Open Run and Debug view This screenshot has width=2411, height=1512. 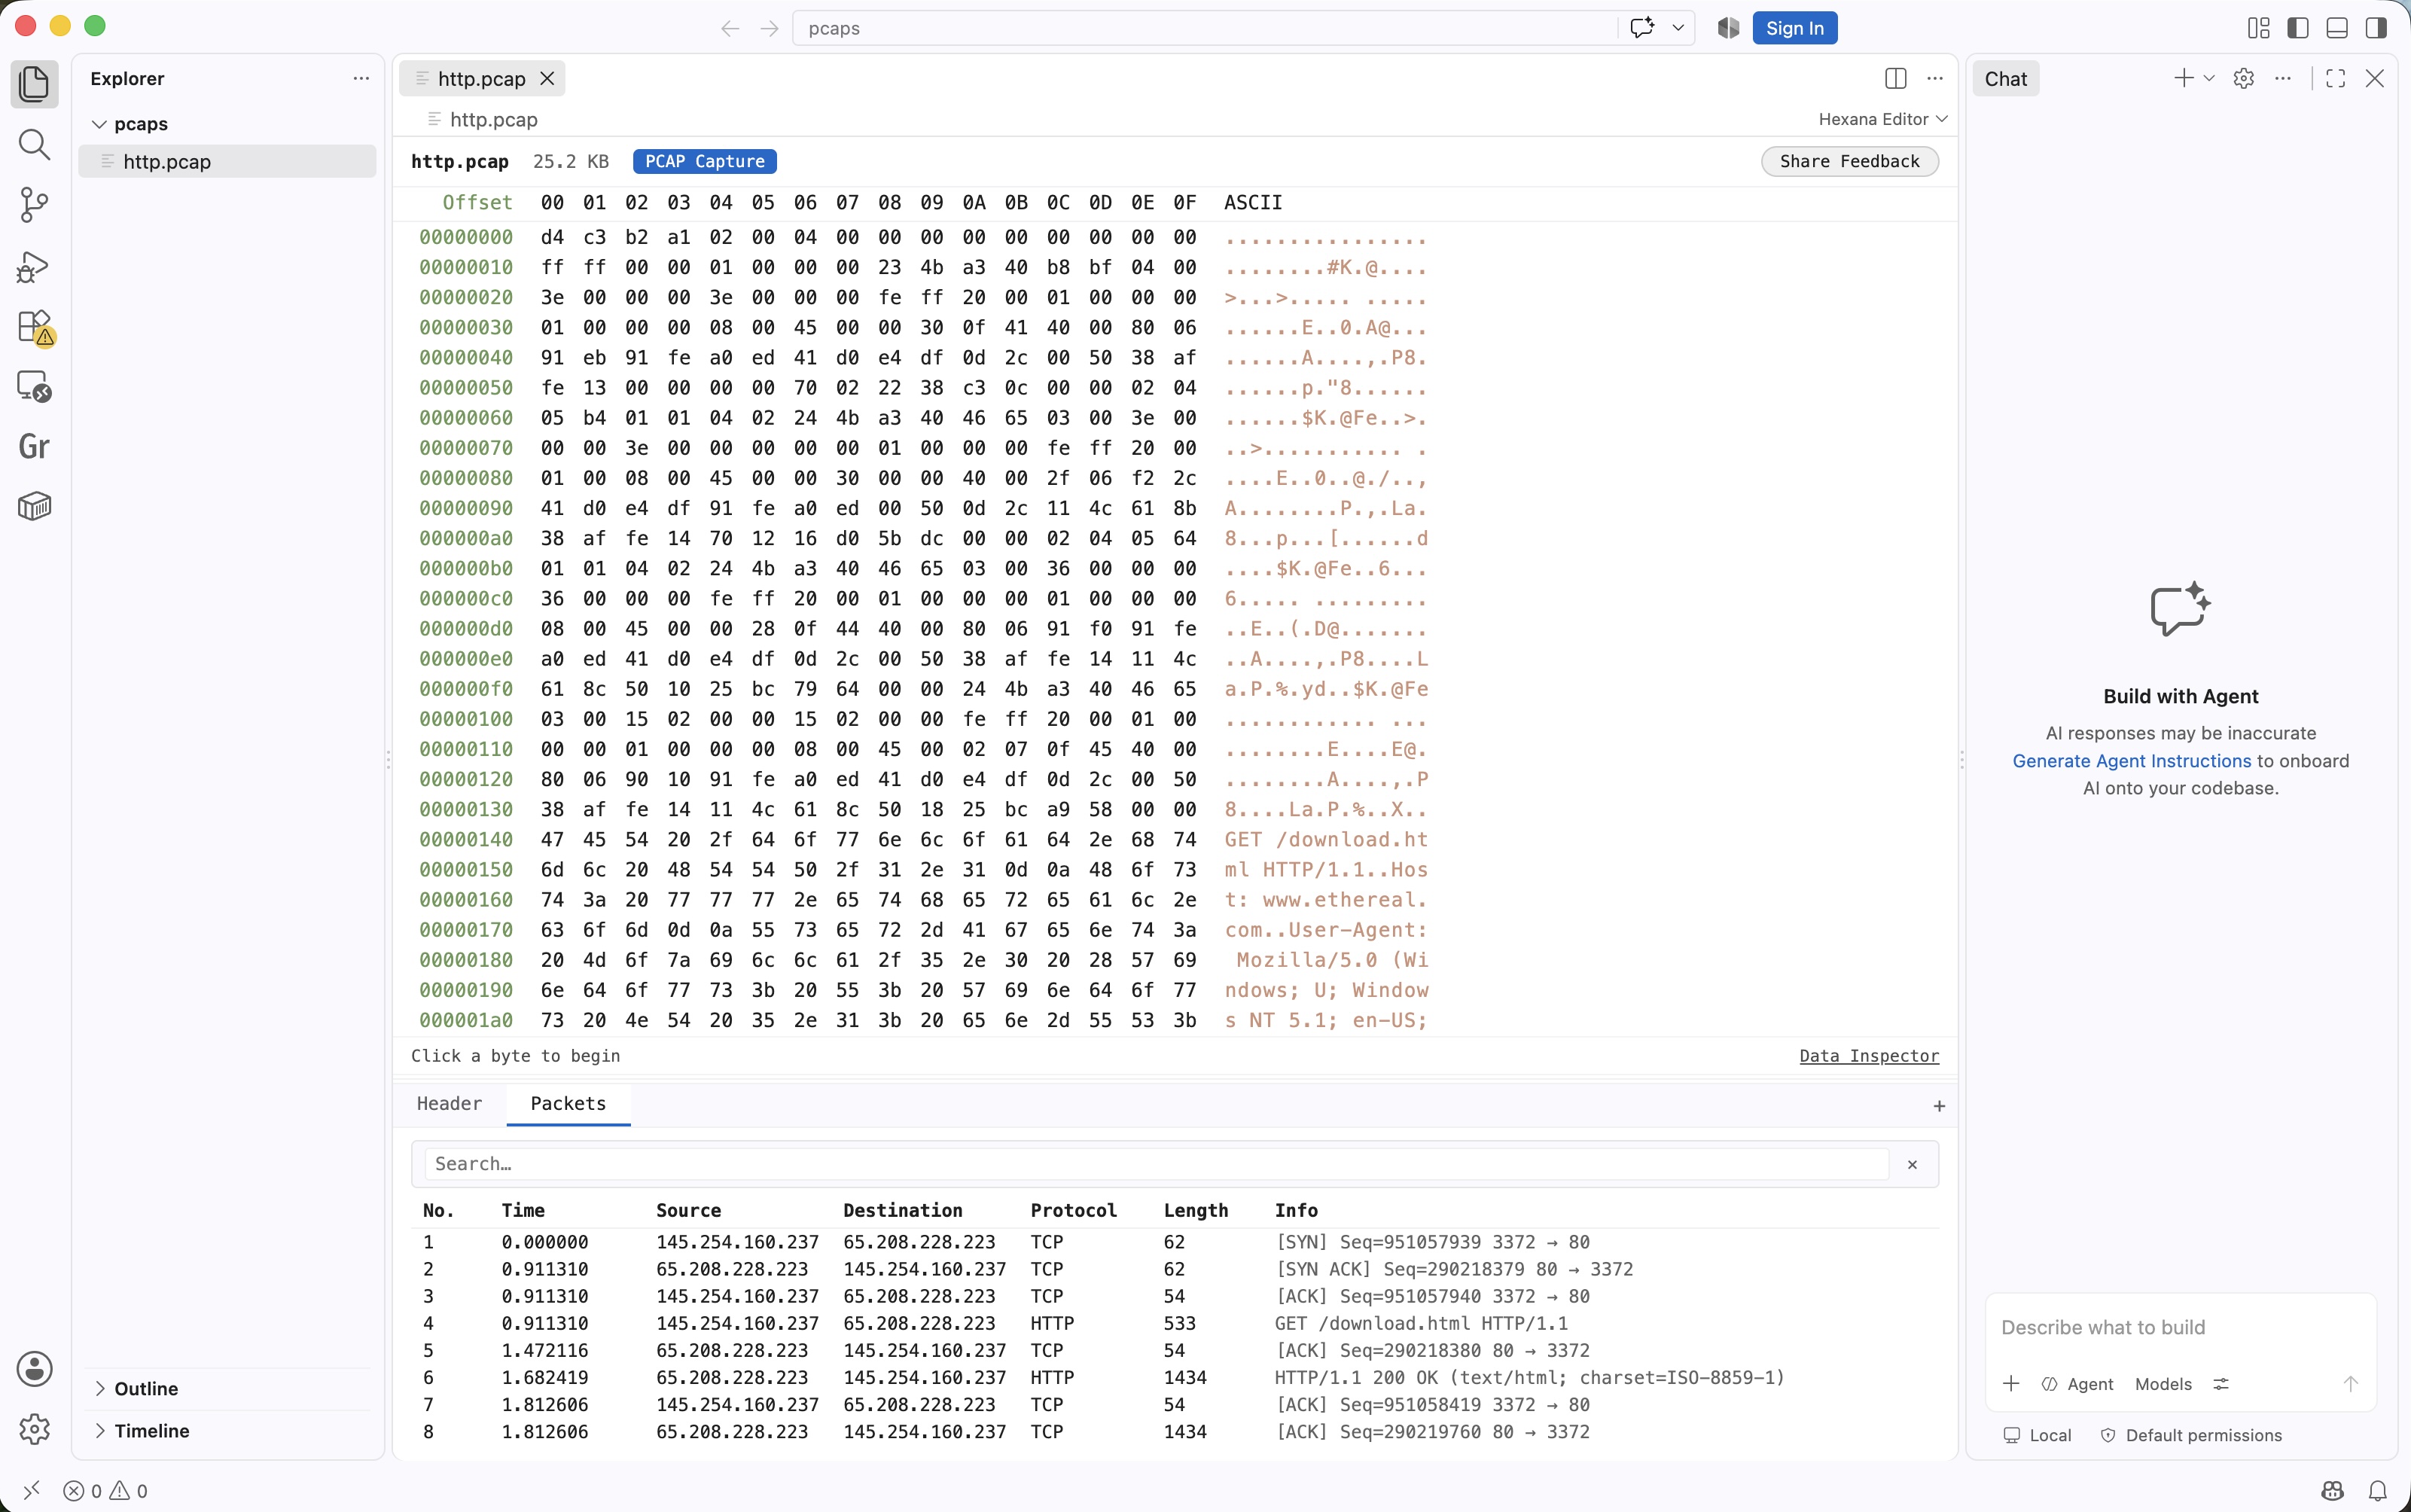tap(34, 266)
